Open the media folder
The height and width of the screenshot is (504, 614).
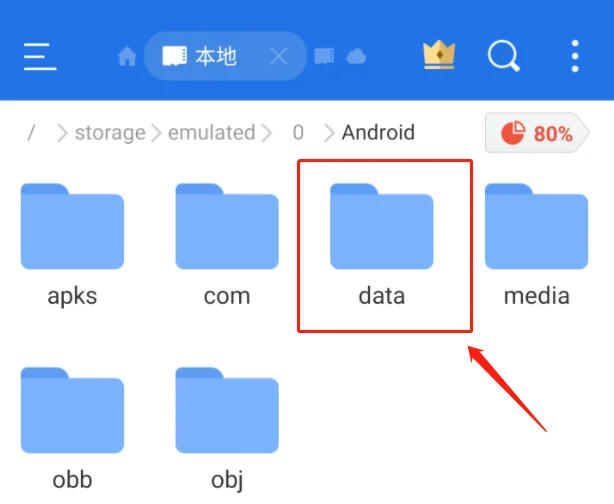(536, 245)
